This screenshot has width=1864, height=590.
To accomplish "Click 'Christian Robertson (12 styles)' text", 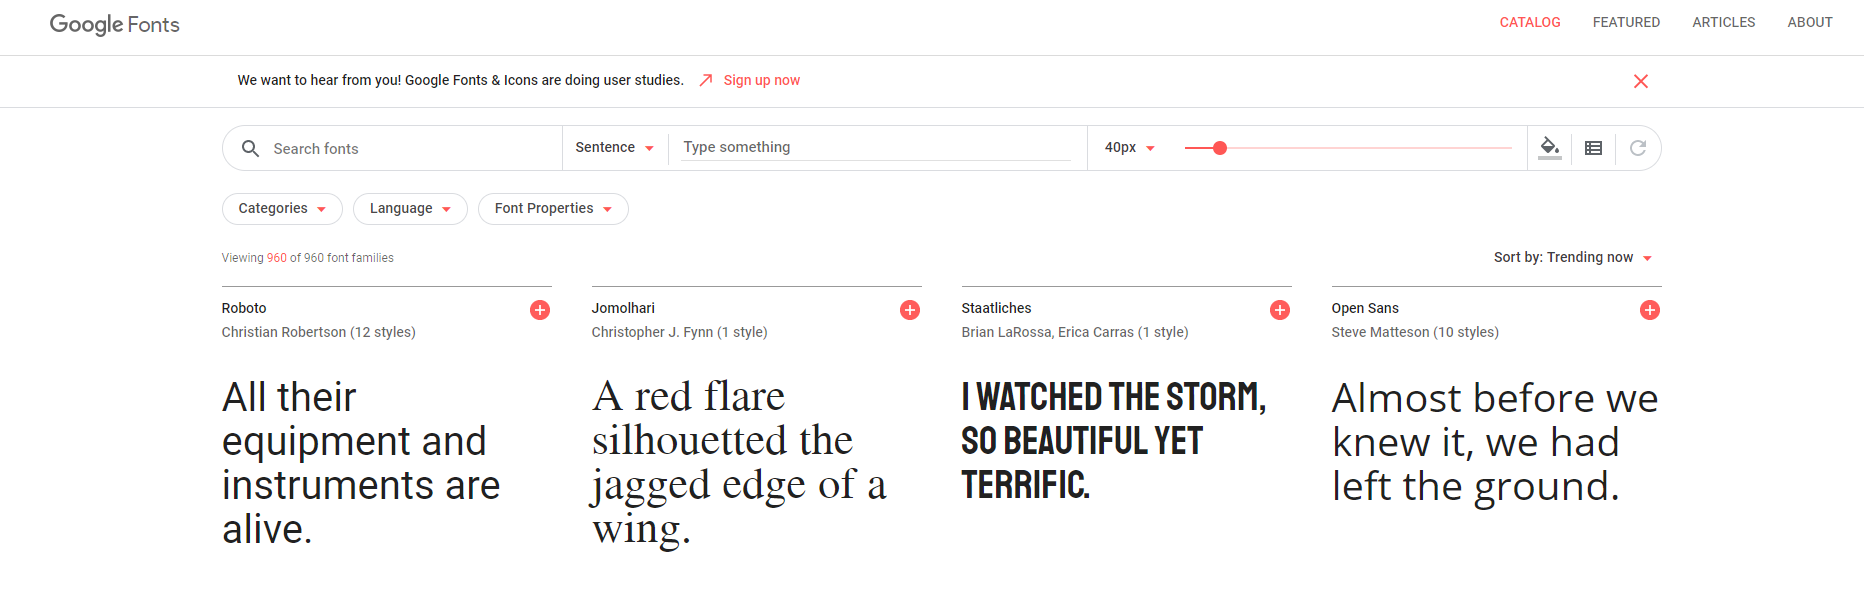I will [x=319, y=332].
